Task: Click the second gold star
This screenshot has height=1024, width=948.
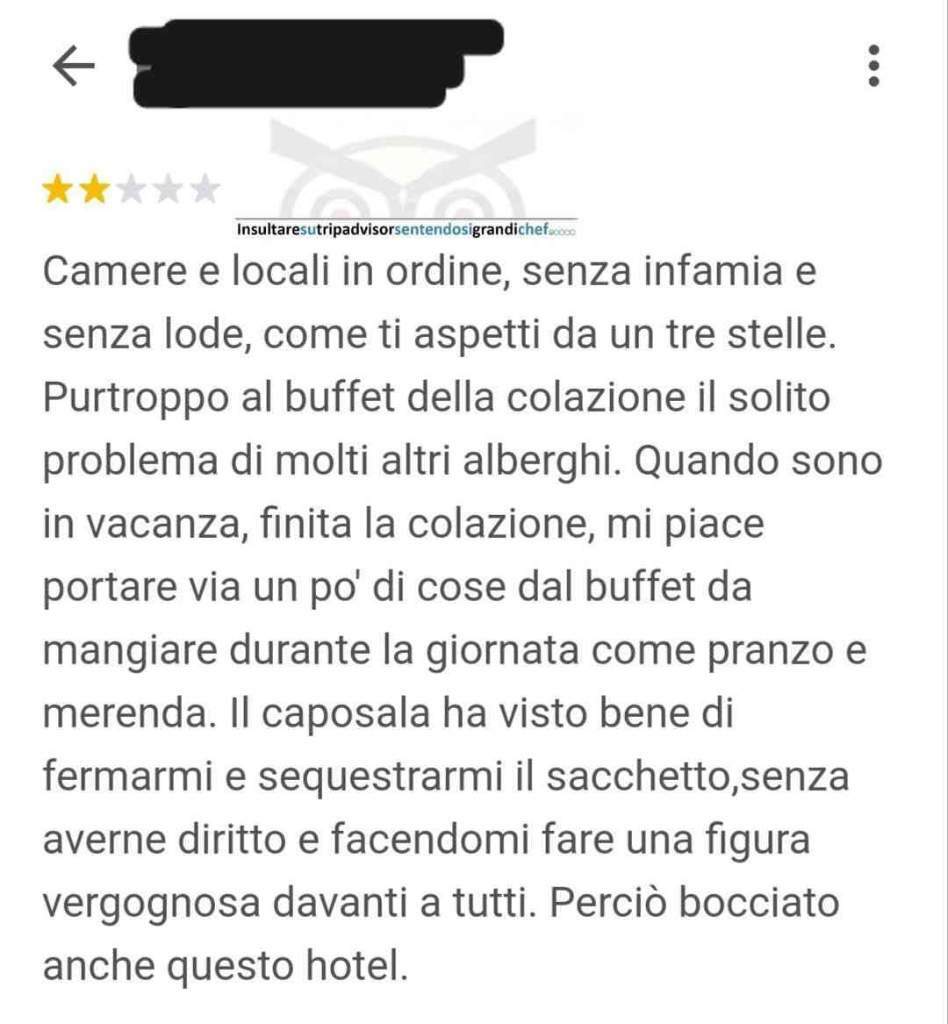Action: (x=94, y=189)
